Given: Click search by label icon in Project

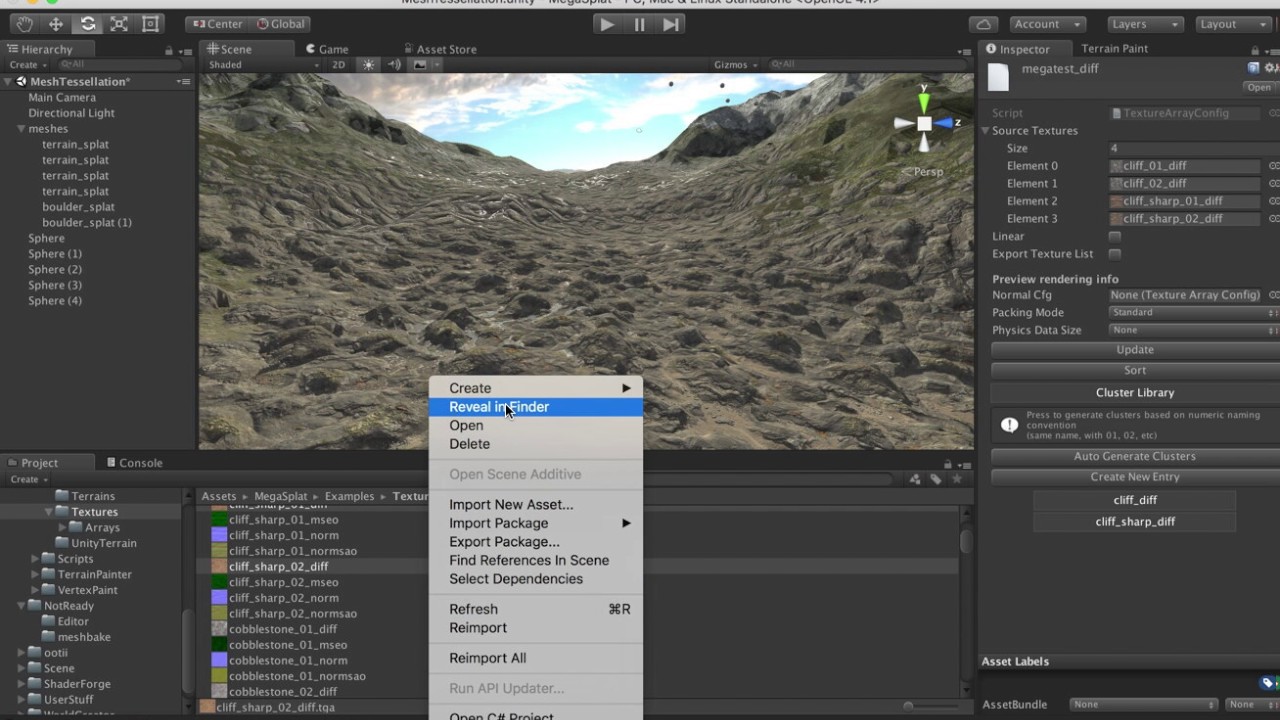Looking at the screenshot, I should [x=936, y=480].
